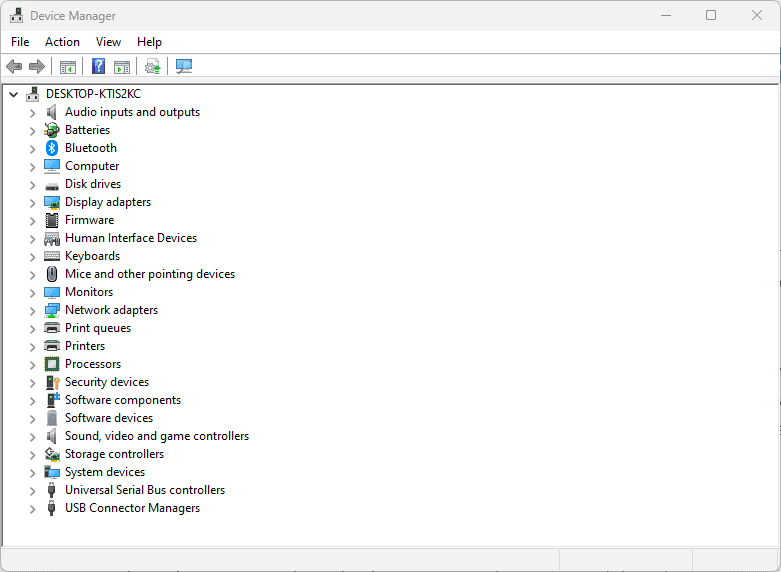The width and height of the screenshot is (781, 572).
Task: Expand Universal Serial Bus controllers
Action: [32, 490]
